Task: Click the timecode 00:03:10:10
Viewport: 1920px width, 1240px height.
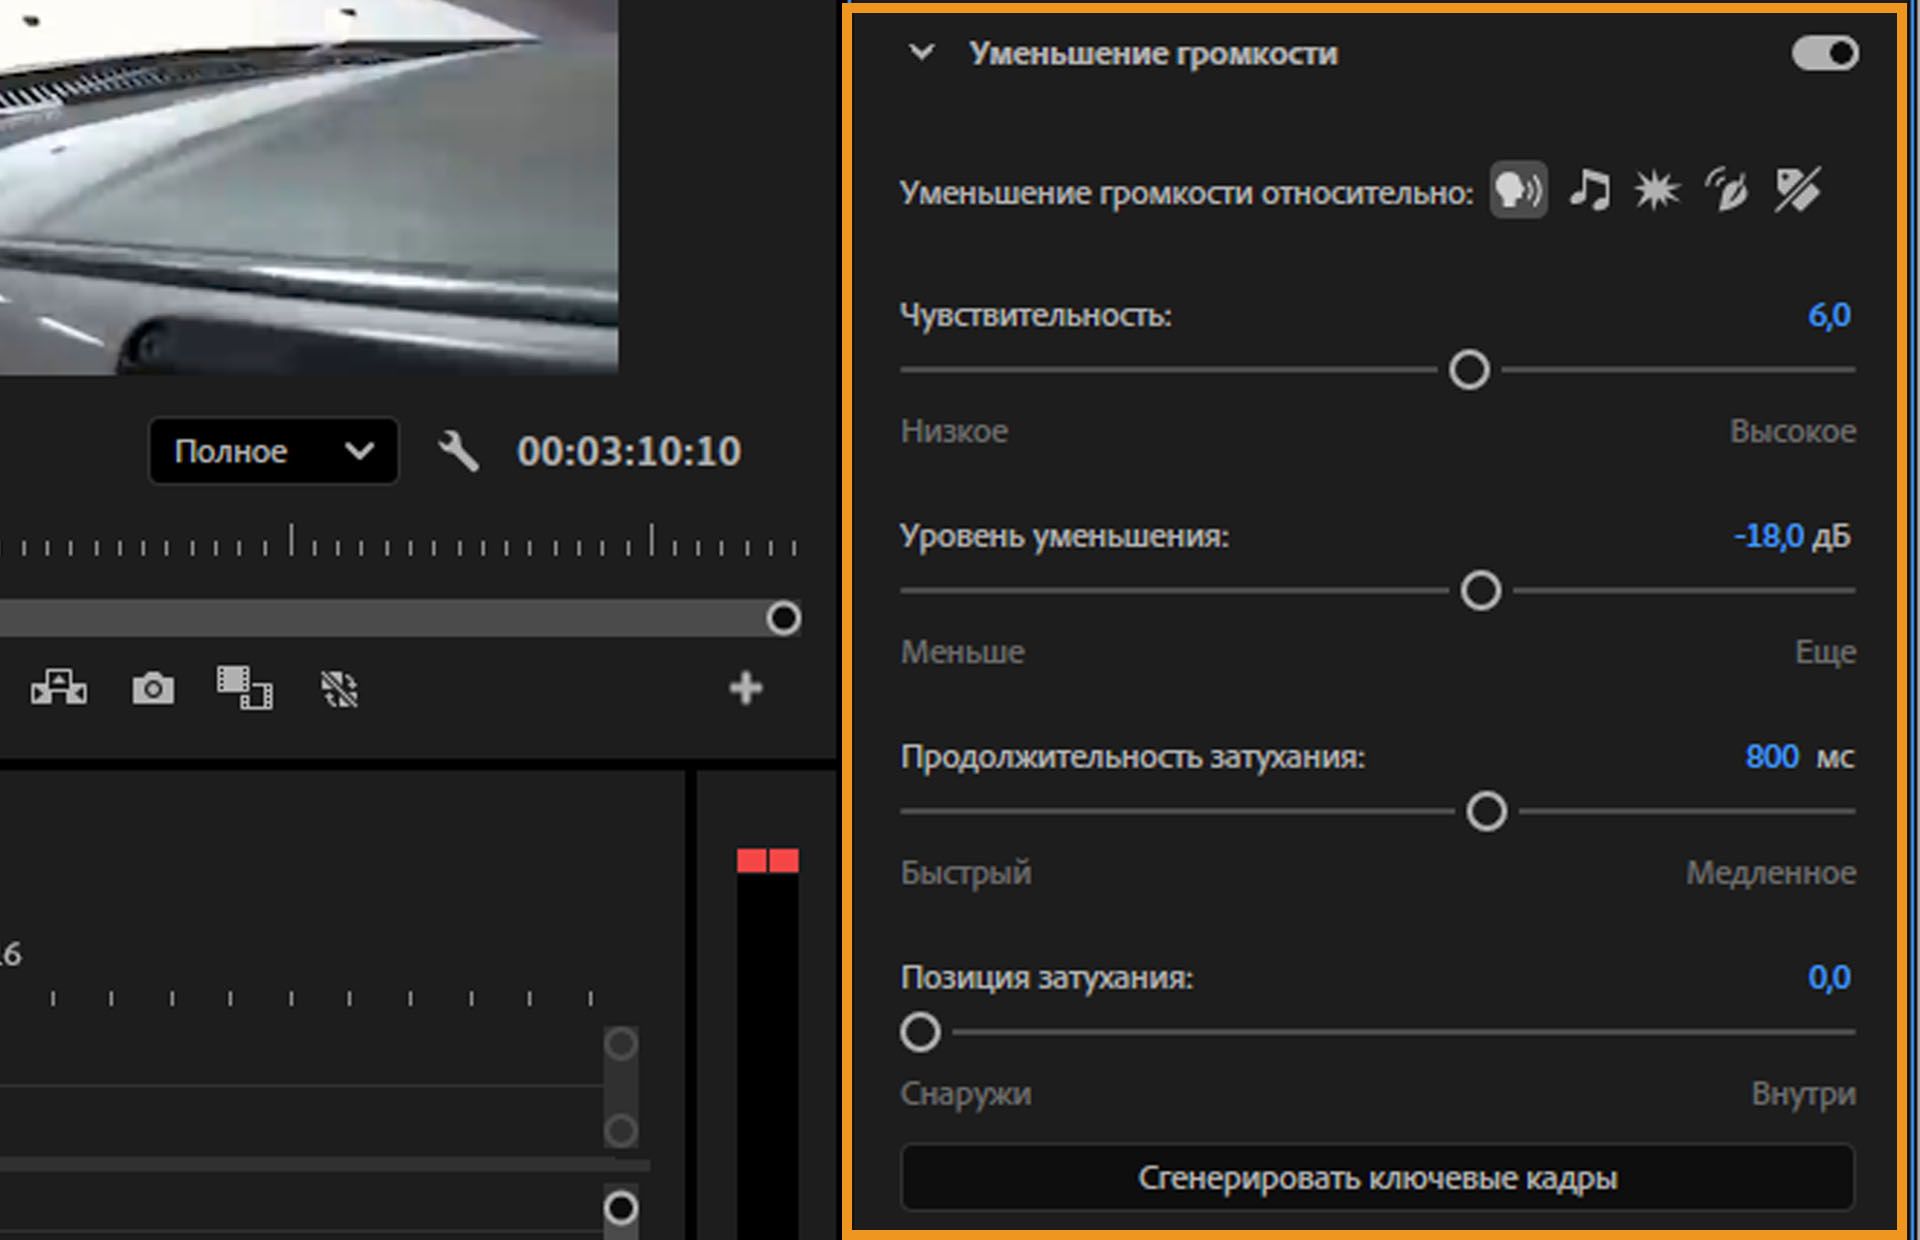Action: click(628, 451)
